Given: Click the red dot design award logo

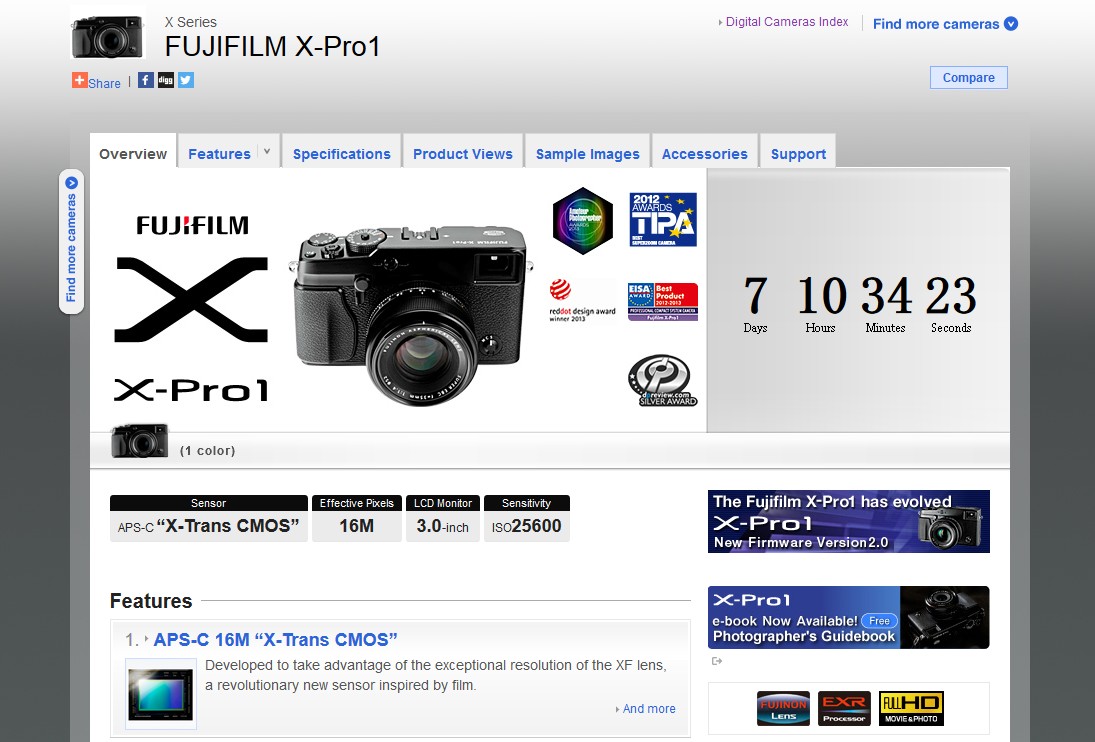Looking at the screenshot, I should tap(582, 301).
